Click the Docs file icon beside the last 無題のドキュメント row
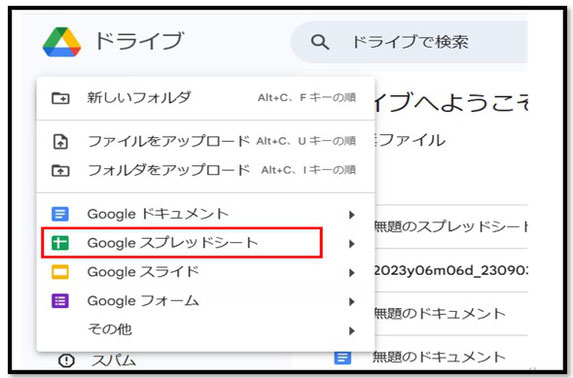Image resolution: width=573 pixels, height=378 pixels. 342,357
